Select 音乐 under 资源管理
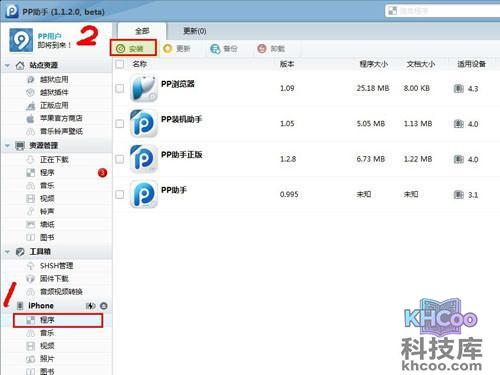This screenshot has height=375, width=500. 47,186
